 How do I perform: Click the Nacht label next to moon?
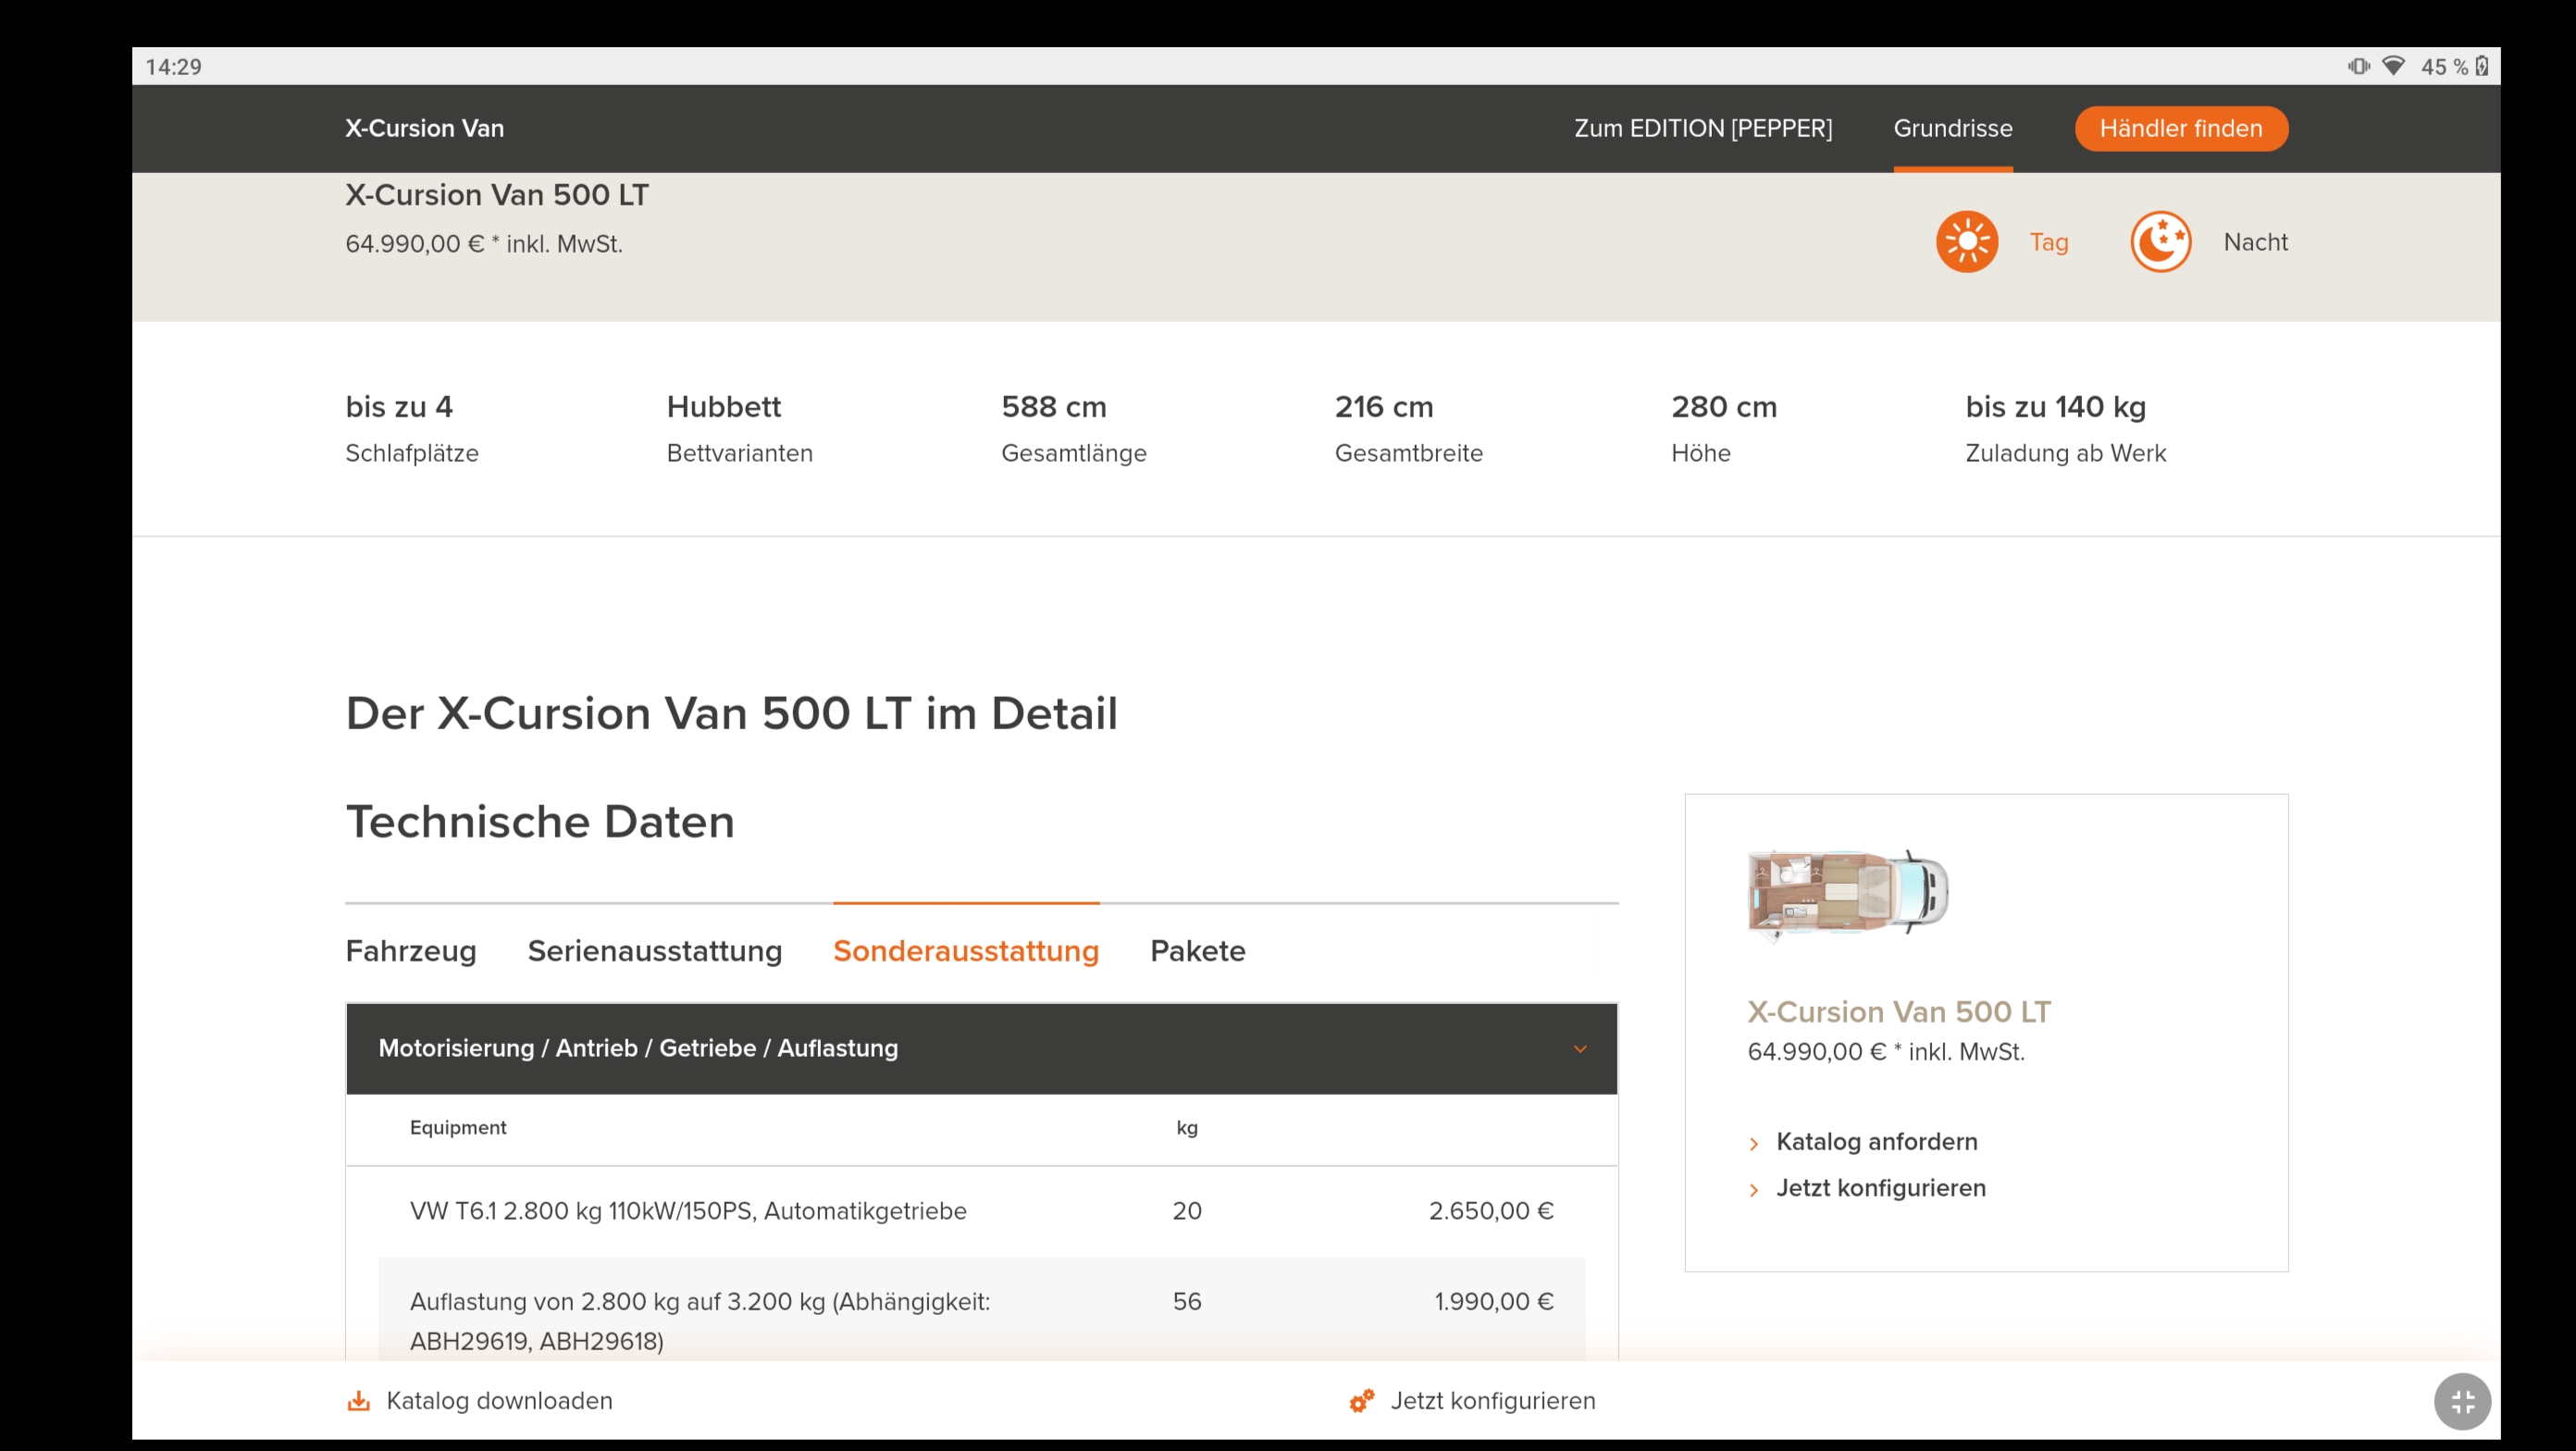(x=2255, y=242)
